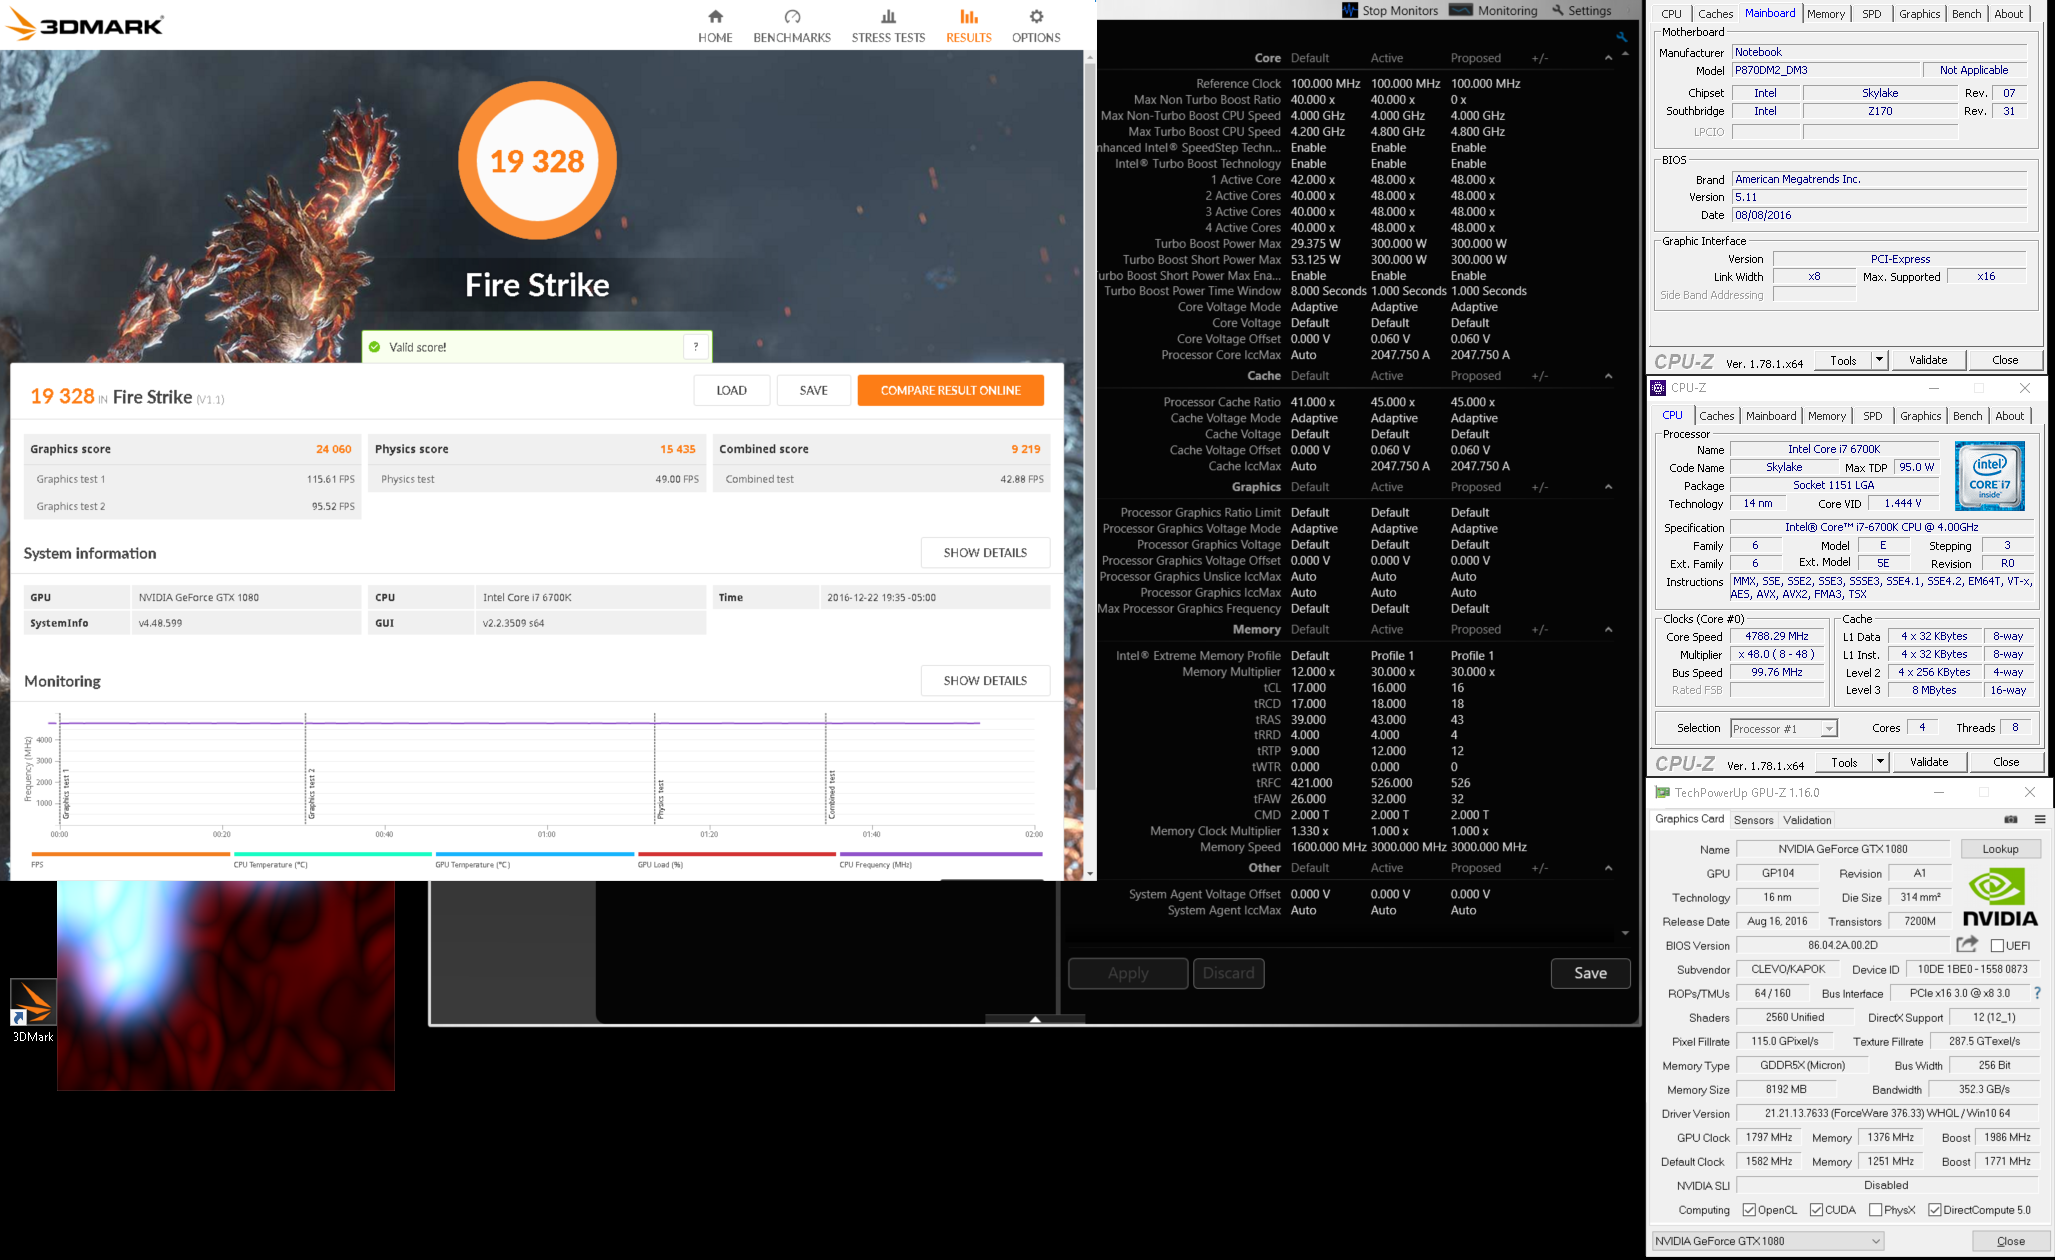2055x1260 pixels.
Task: Switch to the Sensors tab in GPU-Z
Action: [x=1753, y=820]
